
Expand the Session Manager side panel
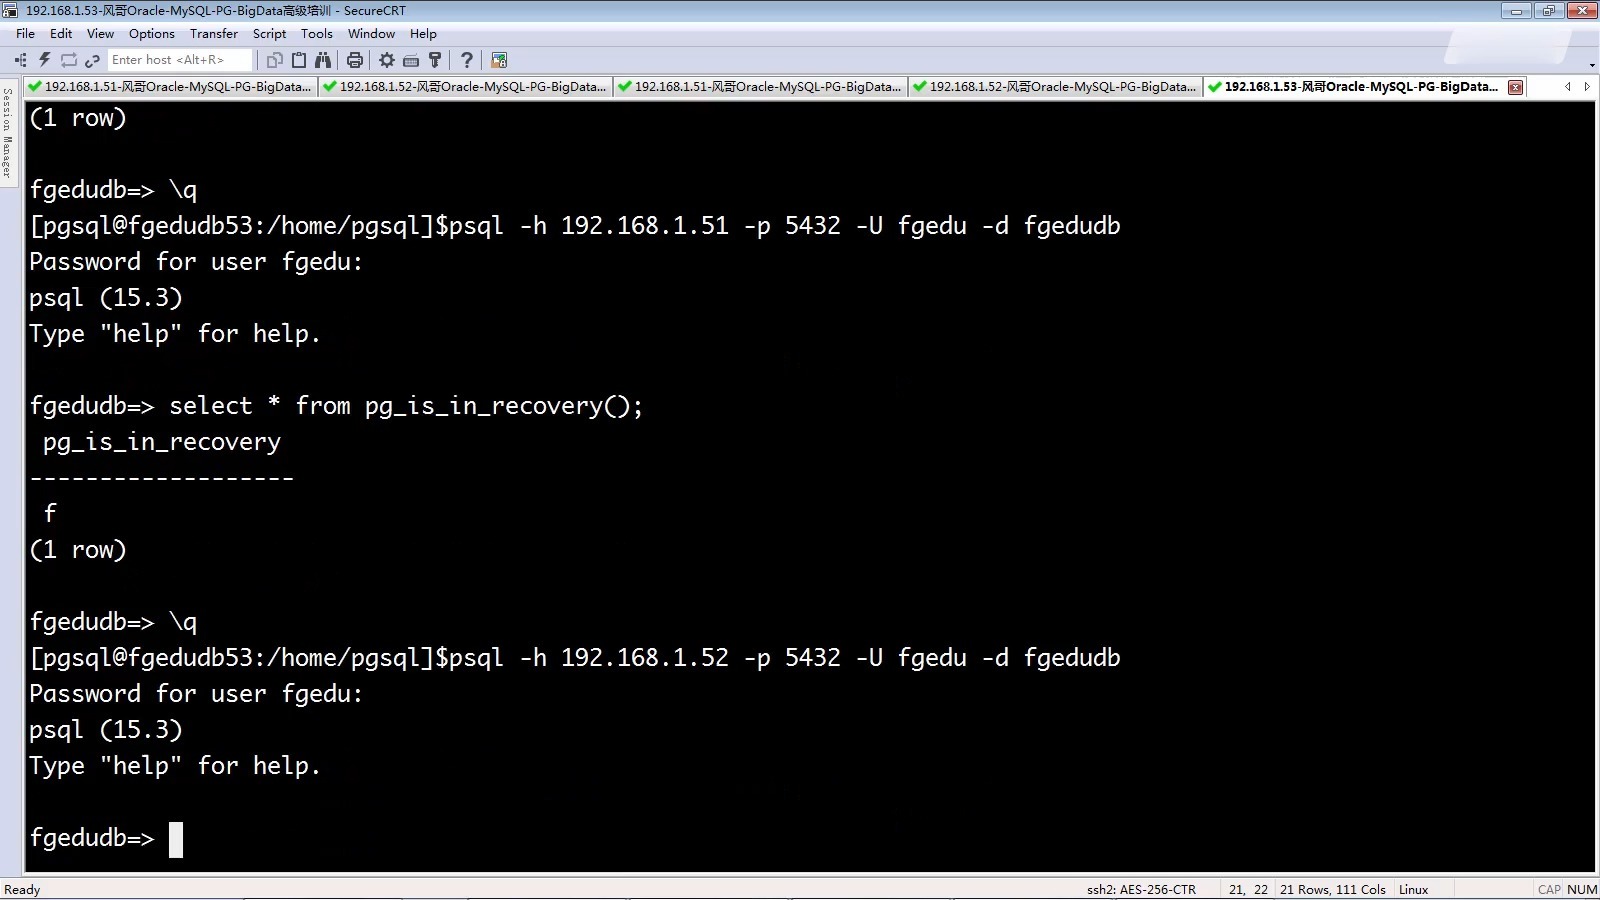click(x=8, y=132)
